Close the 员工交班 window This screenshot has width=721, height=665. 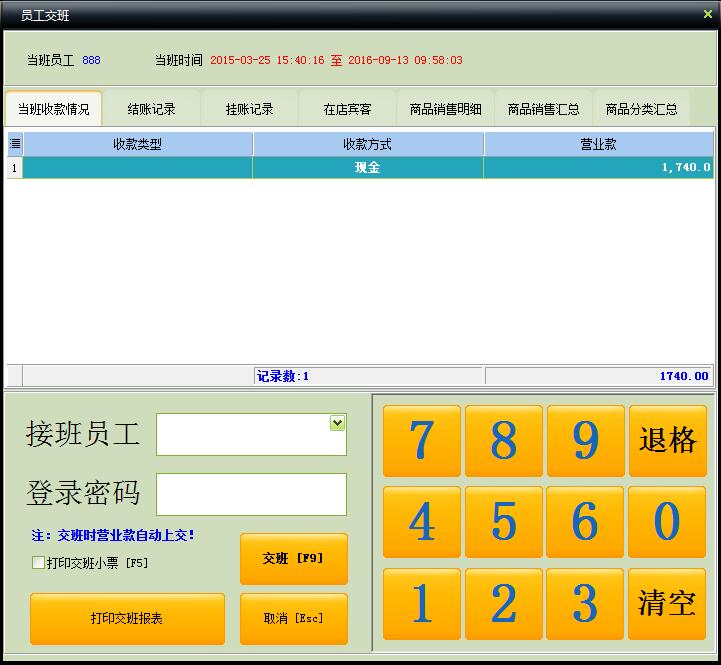(708, 14)
